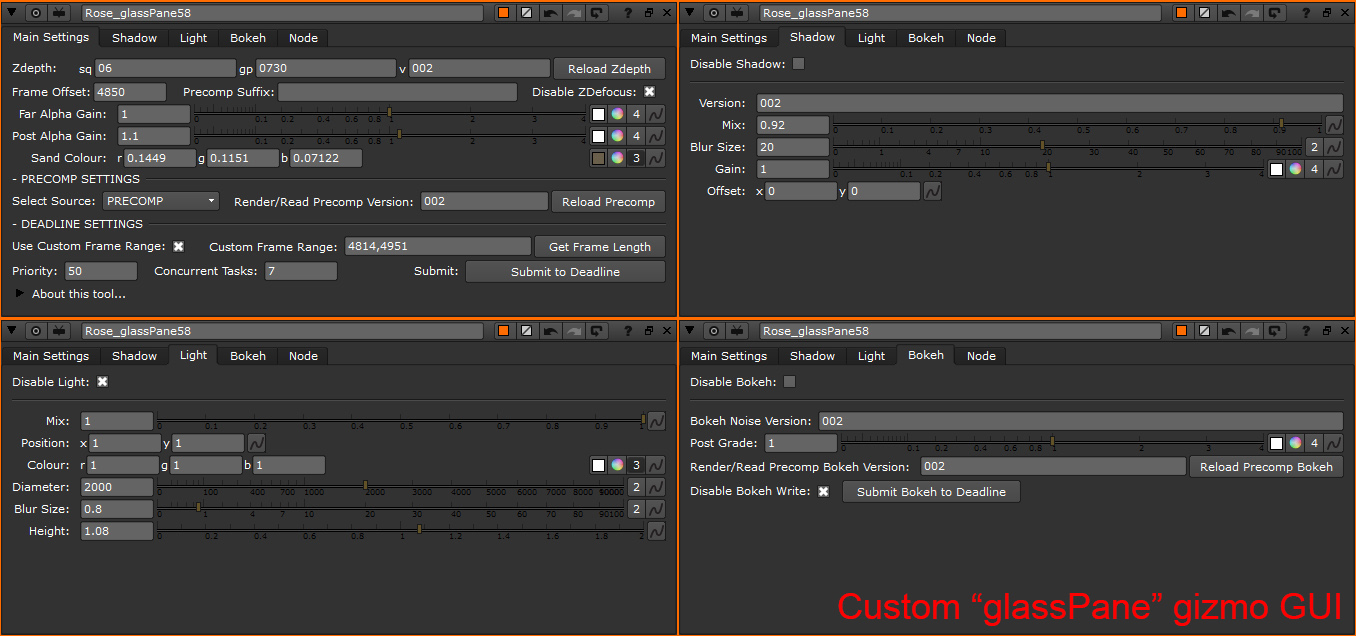1356x636 pixels.
Task: Float the Main Settings panel using its float icon
Action: (x=648, y=13)
